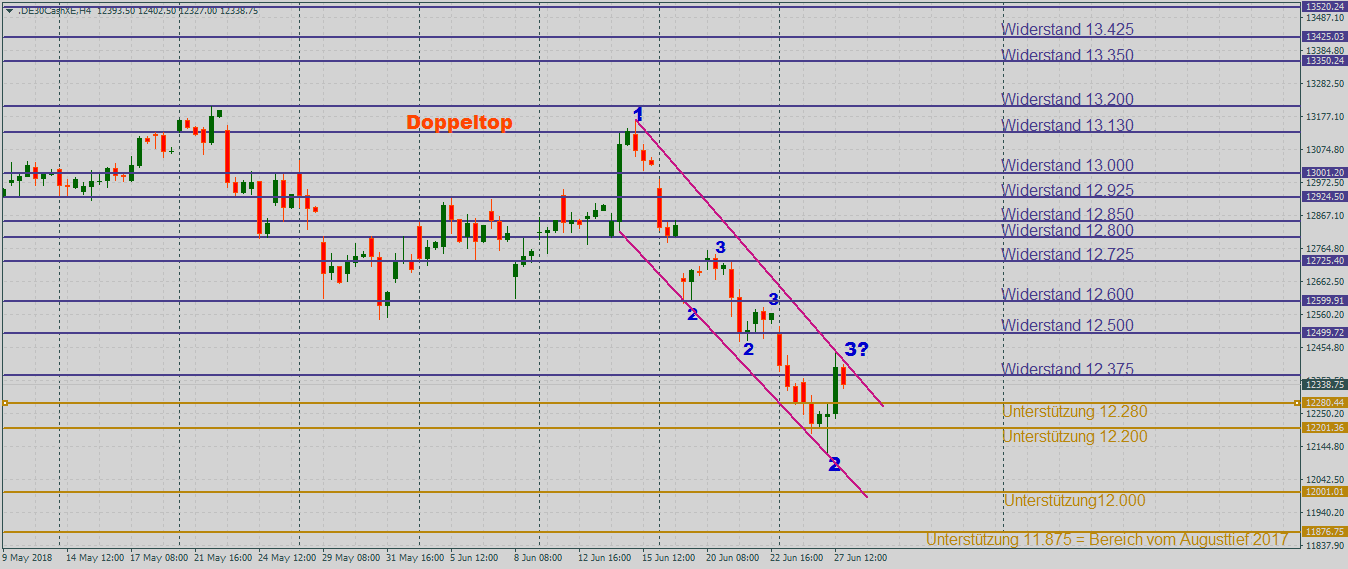The image size is (1348, 569).
Task: Click the 11837.90 tick on the price scale
Action: coord(1323,546)
